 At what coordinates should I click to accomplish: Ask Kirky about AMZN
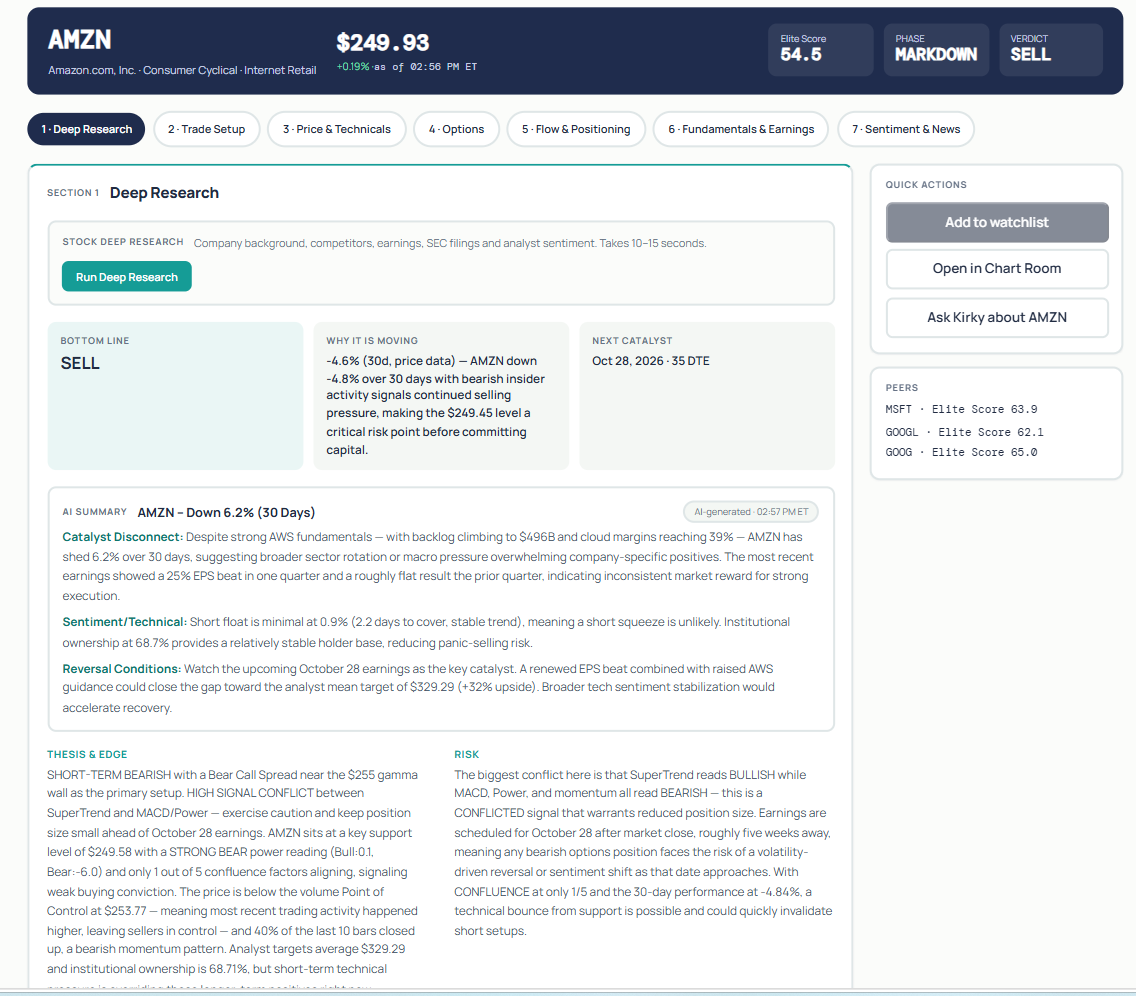click(997, 317)
